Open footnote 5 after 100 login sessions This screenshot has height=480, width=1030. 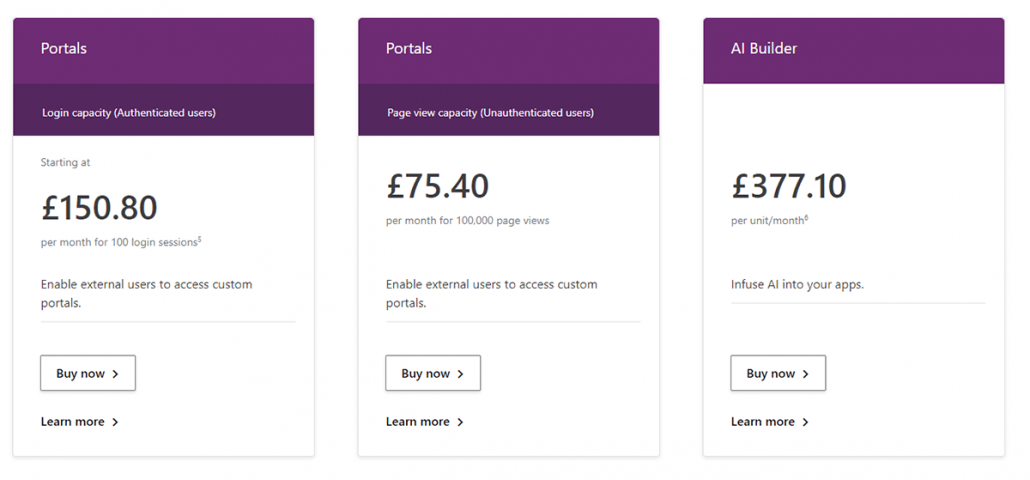pos(200,239)
